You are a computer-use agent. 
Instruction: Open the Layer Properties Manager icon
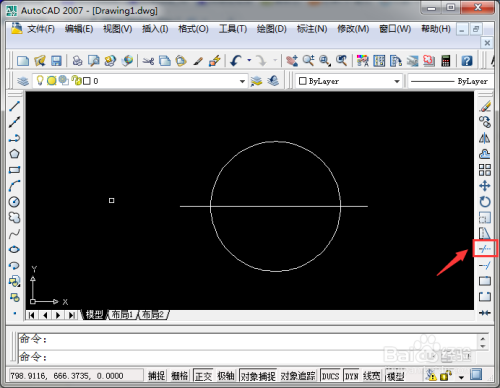(x=23, y=81)
